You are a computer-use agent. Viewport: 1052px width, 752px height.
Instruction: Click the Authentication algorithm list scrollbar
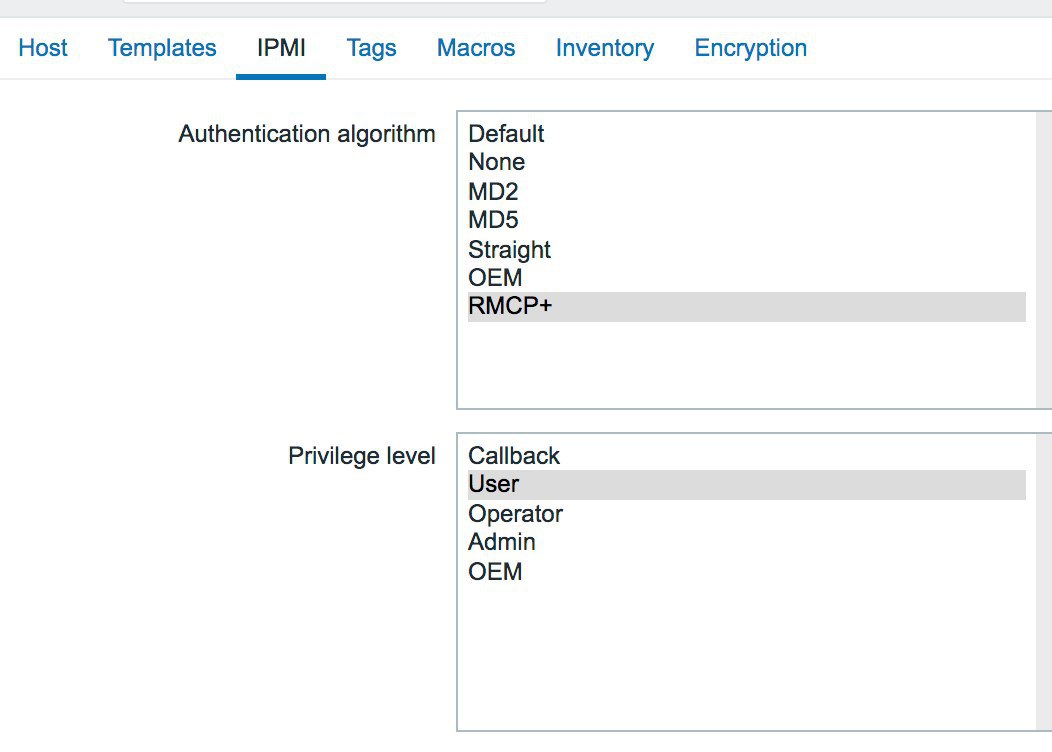1044,260
